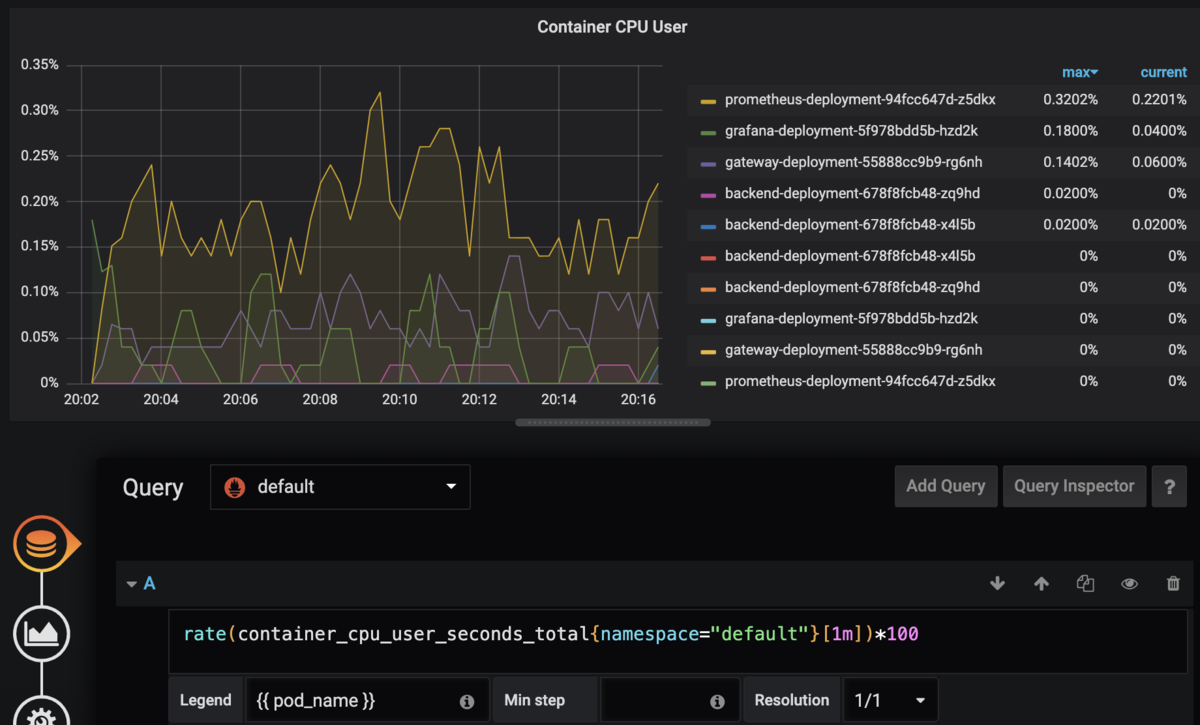Open the Resolution 1/1 dropdown
The image size is (1200, 725).
point(887,700)
